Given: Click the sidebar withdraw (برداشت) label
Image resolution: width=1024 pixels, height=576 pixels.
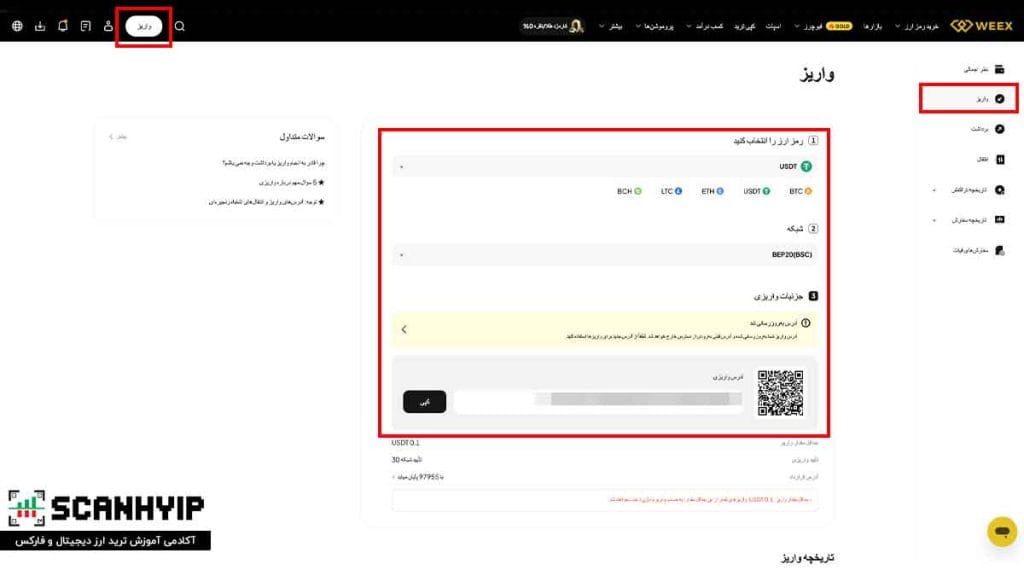Looking at the screenshot, I should click(x=979, y=129).
